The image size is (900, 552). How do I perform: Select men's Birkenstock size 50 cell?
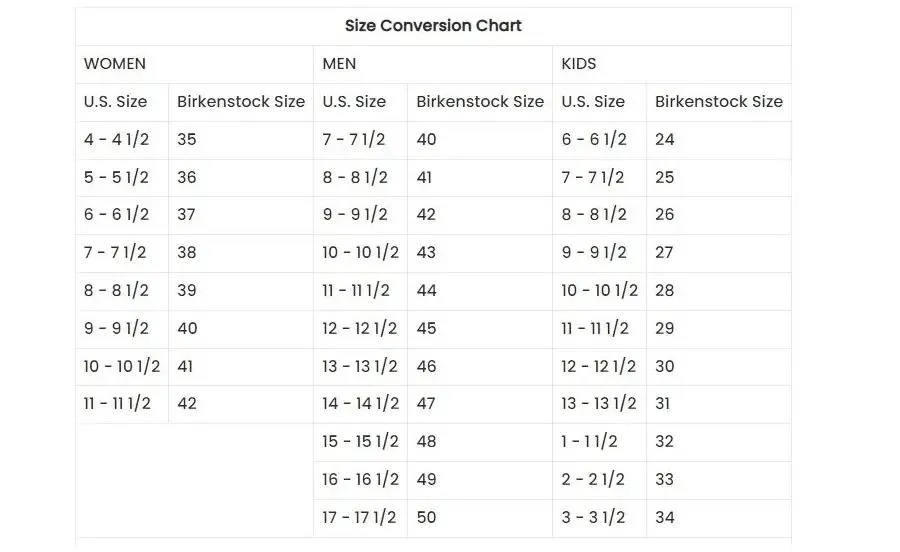coord(427,518)
